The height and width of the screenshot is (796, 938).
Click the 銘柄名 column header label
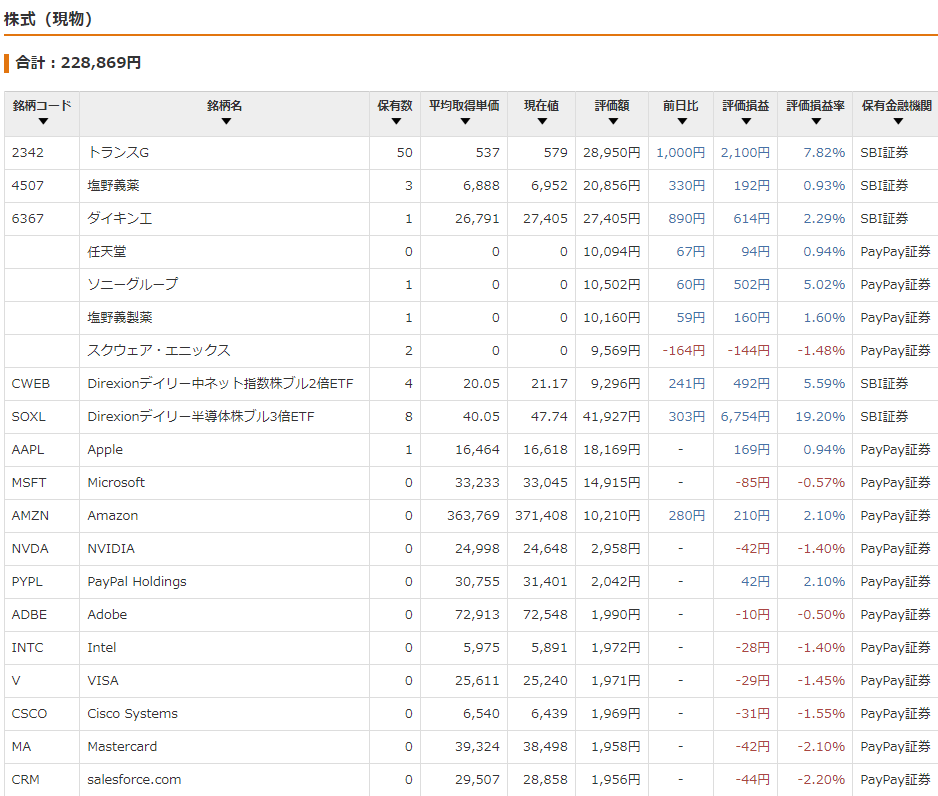click(225, 106)
